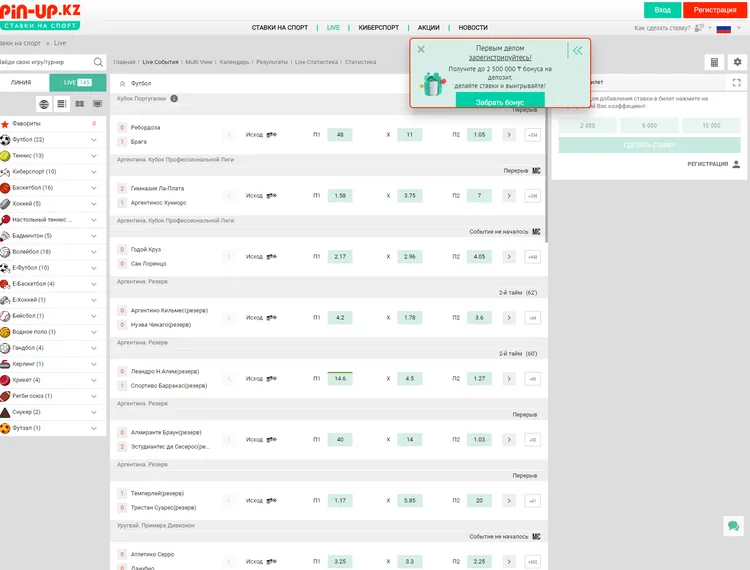The height and width of the screenshot is (570, 750).
Task: Select the two-column layout icon
Action: 79,104
